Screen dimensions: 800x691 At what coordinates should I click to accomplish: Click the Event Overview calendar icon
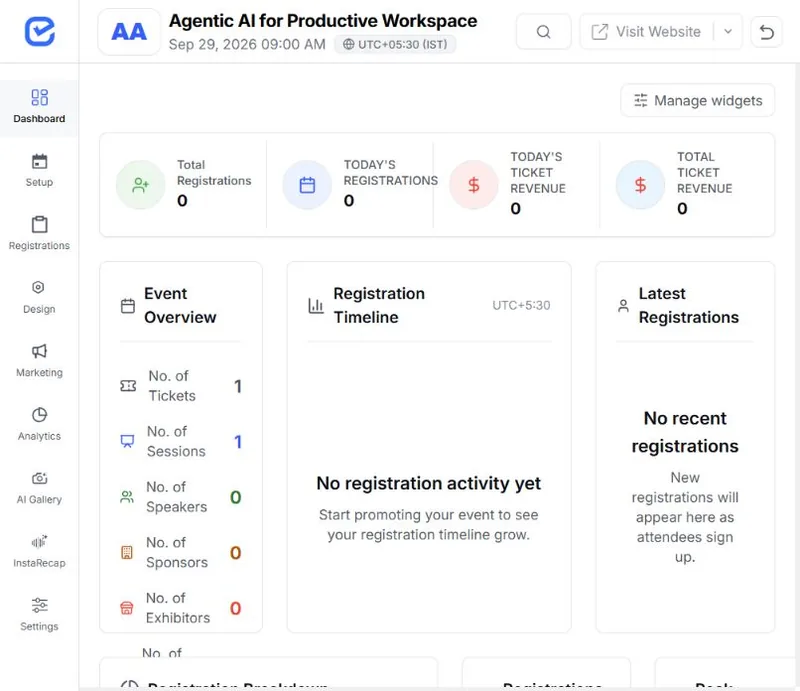click(x=128, y=306)
